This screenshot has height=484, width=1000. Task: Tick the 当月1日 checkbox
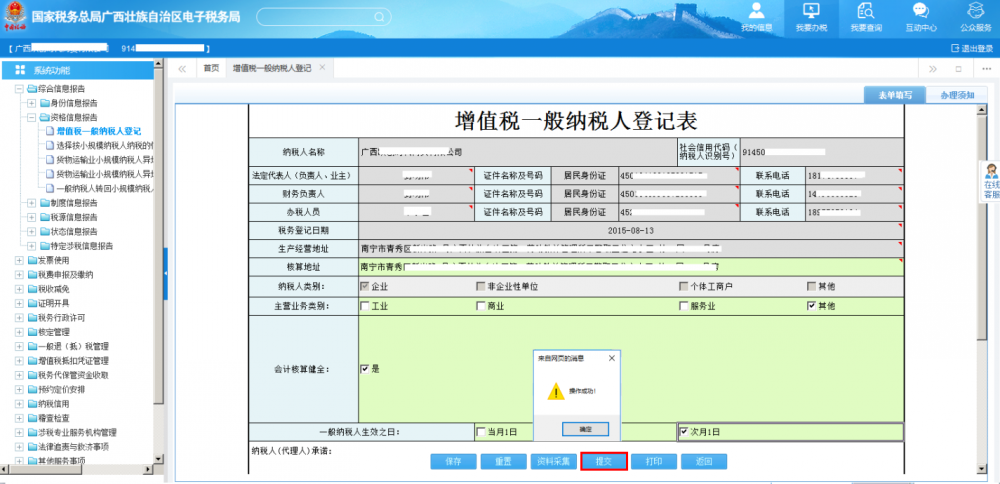click(481, 432)
